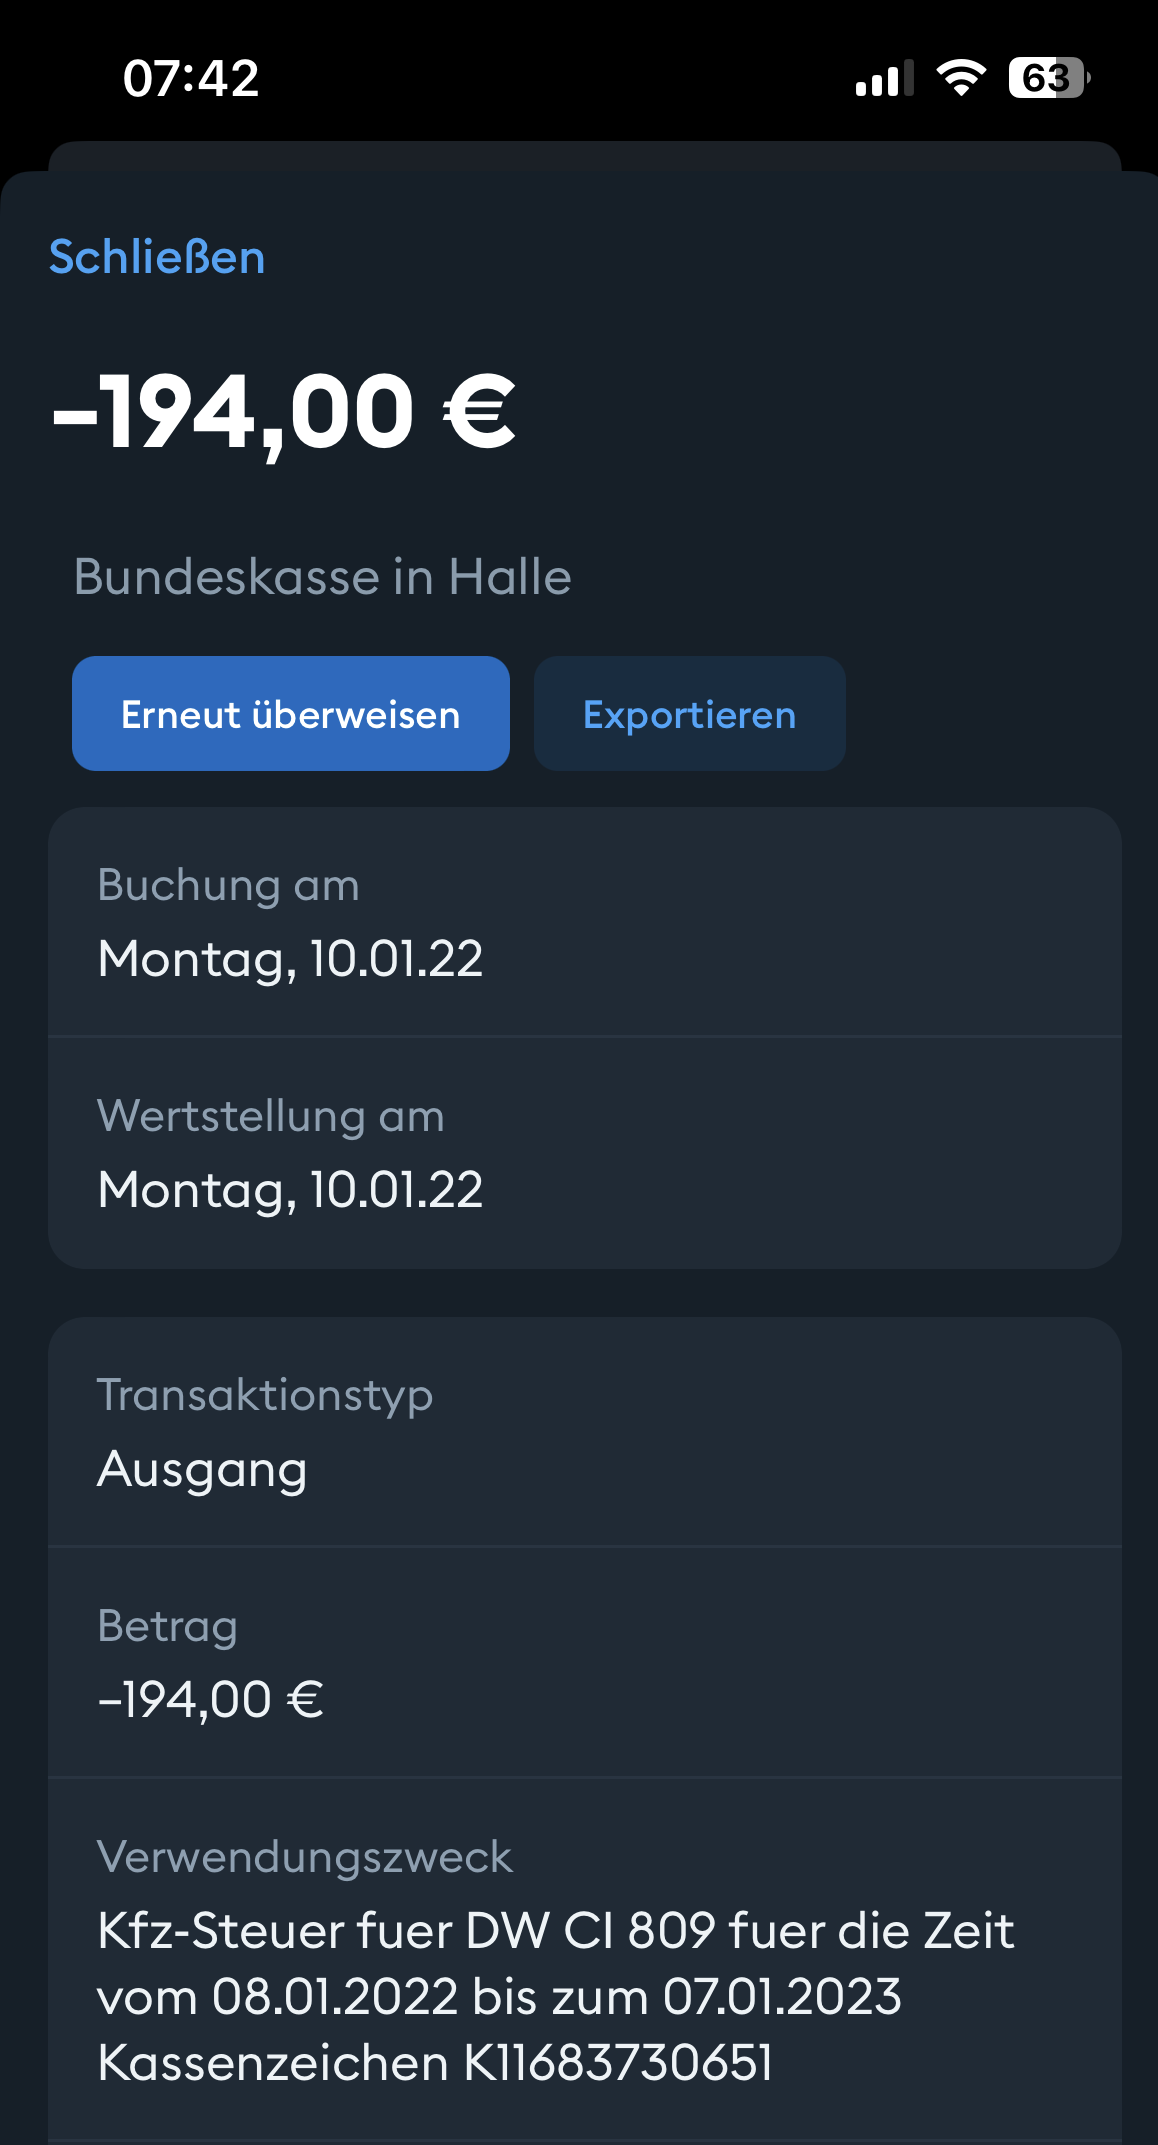1158x2145 pixels.
Task: Tap the Kassenzeichen K11683730651 reference line
Action: point(435,2063)
